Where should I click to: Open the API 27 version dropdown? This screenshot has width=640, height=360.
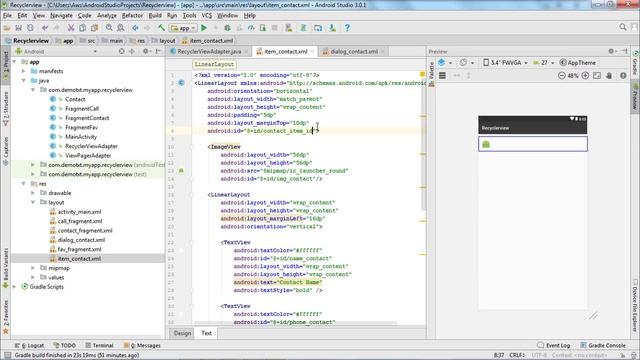click(543, 63)
